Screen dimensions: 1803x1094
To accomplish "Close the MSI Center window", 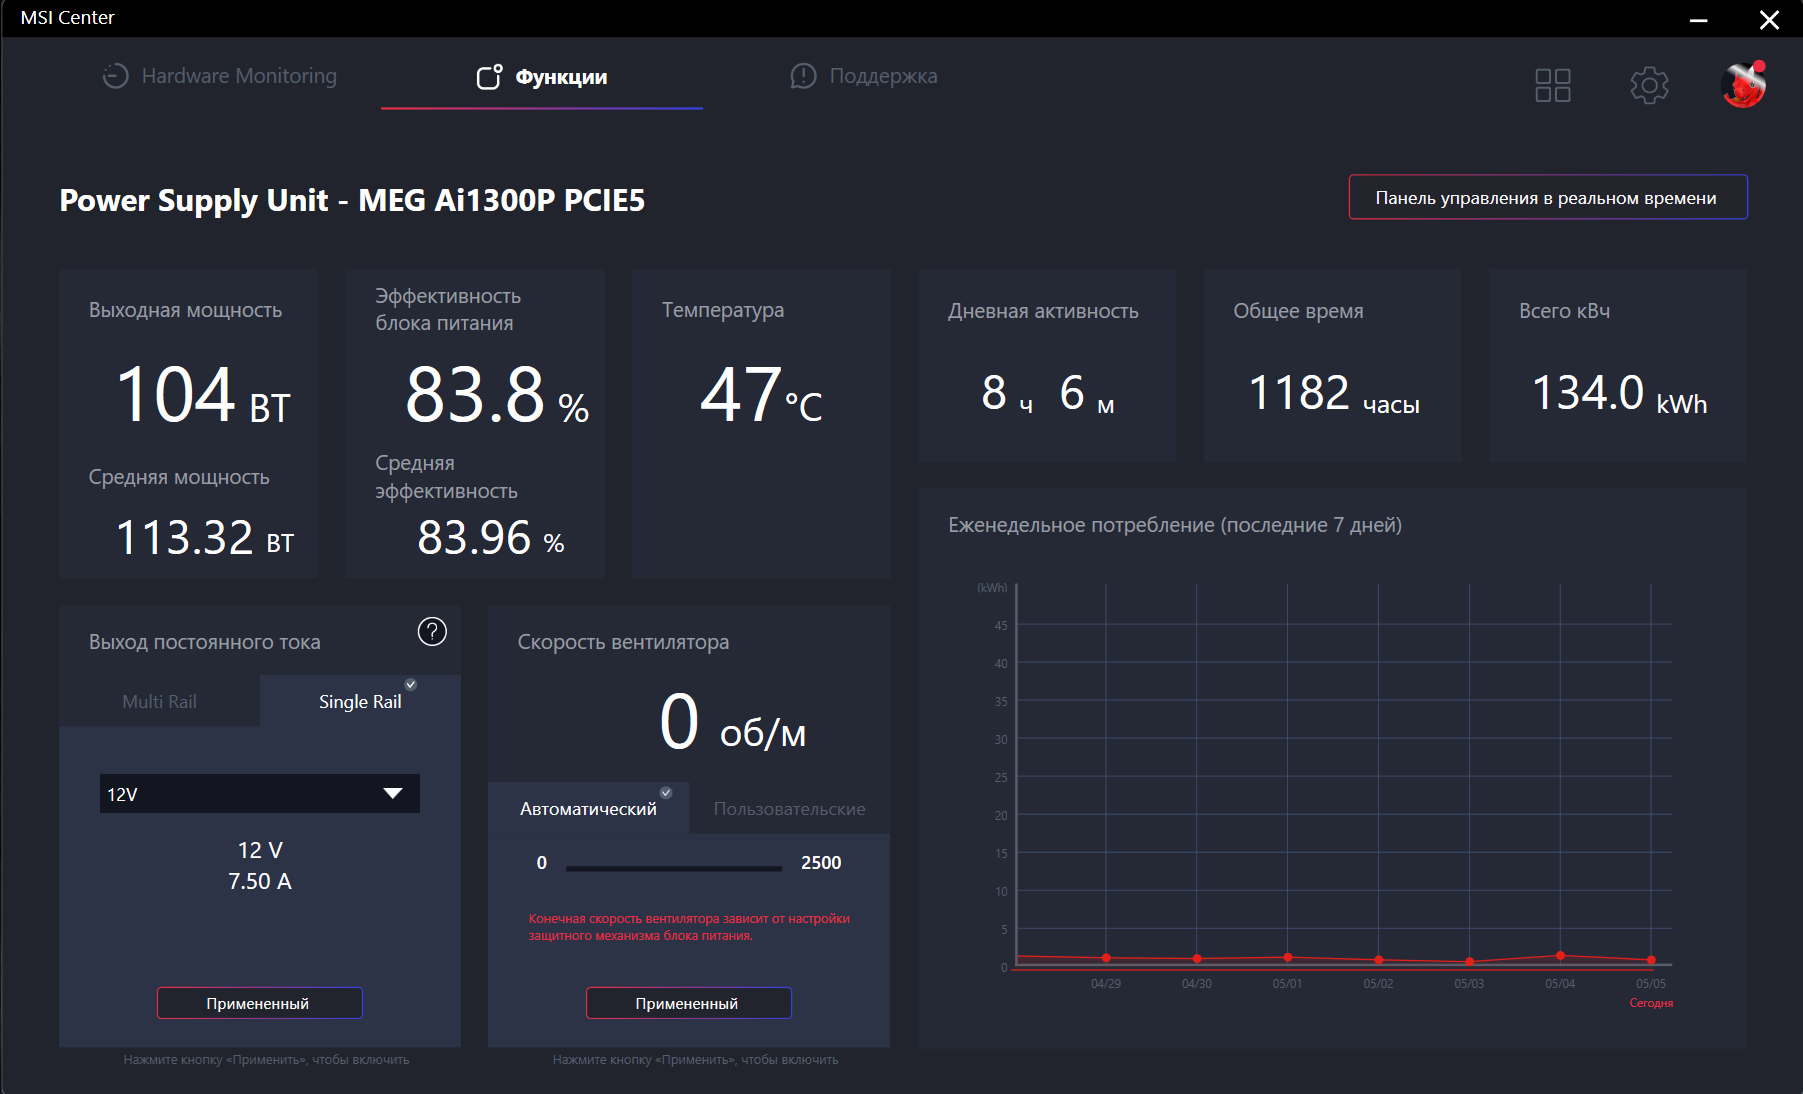I will (x=1769, y=20).
